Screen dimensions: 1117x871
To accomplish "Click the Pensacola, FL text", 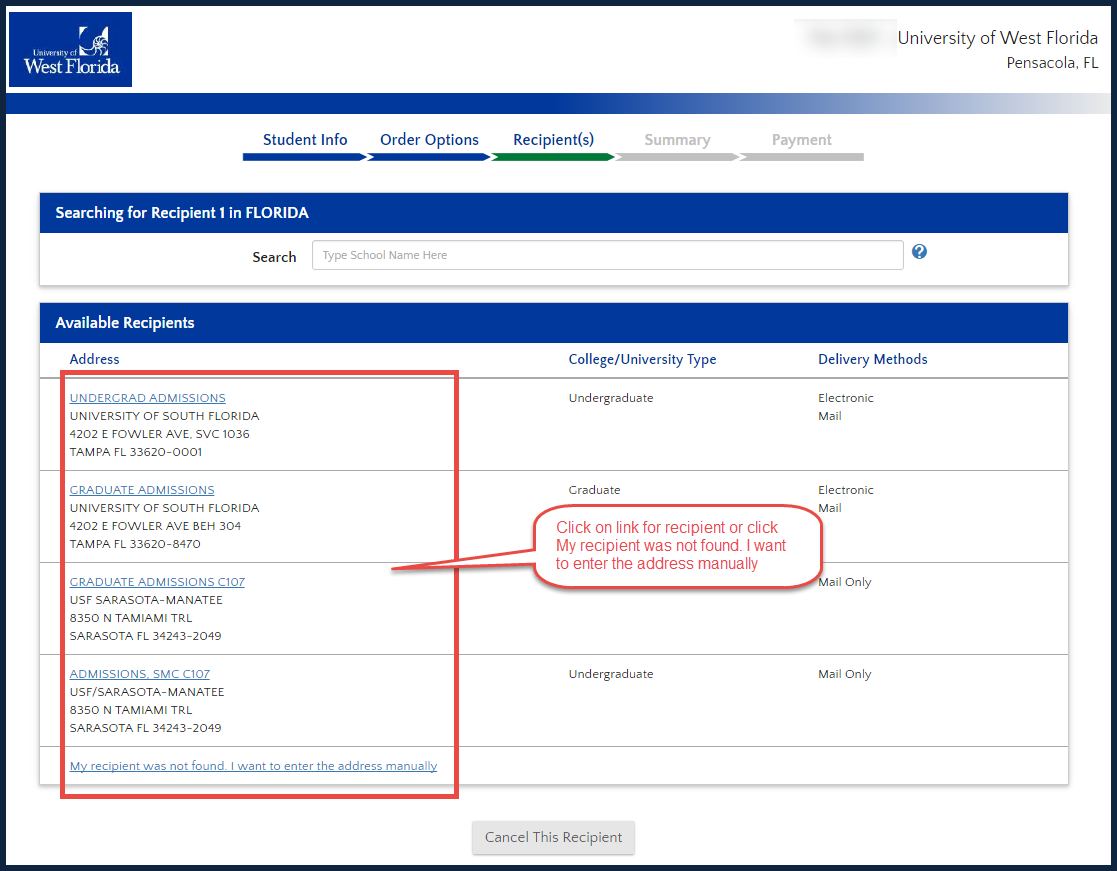I will click(x=1052, y=63).
